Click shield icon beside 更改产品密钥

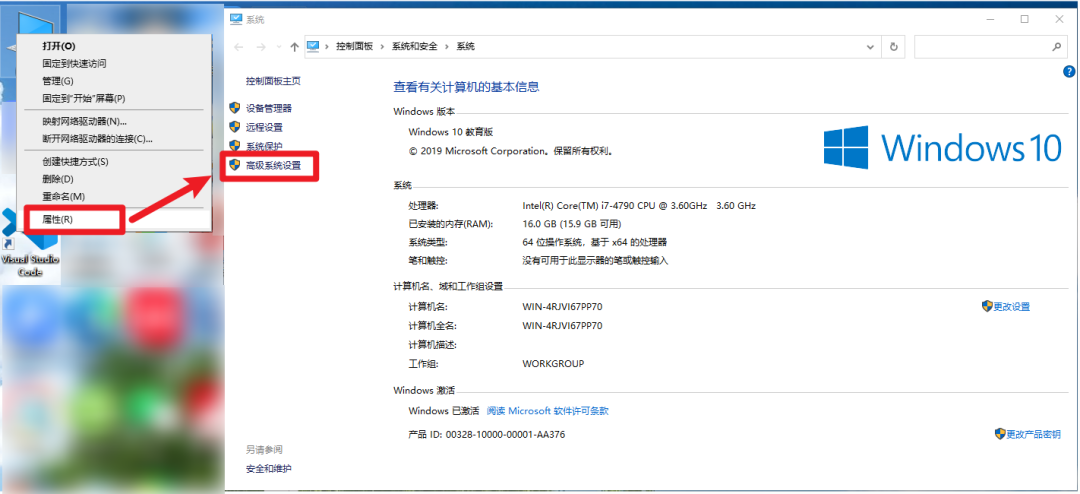tap(1000, 433)
